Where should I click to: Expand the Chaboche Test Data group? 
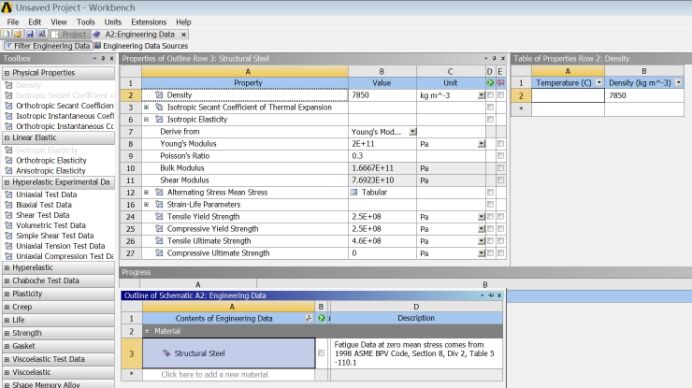coord(7,281)
